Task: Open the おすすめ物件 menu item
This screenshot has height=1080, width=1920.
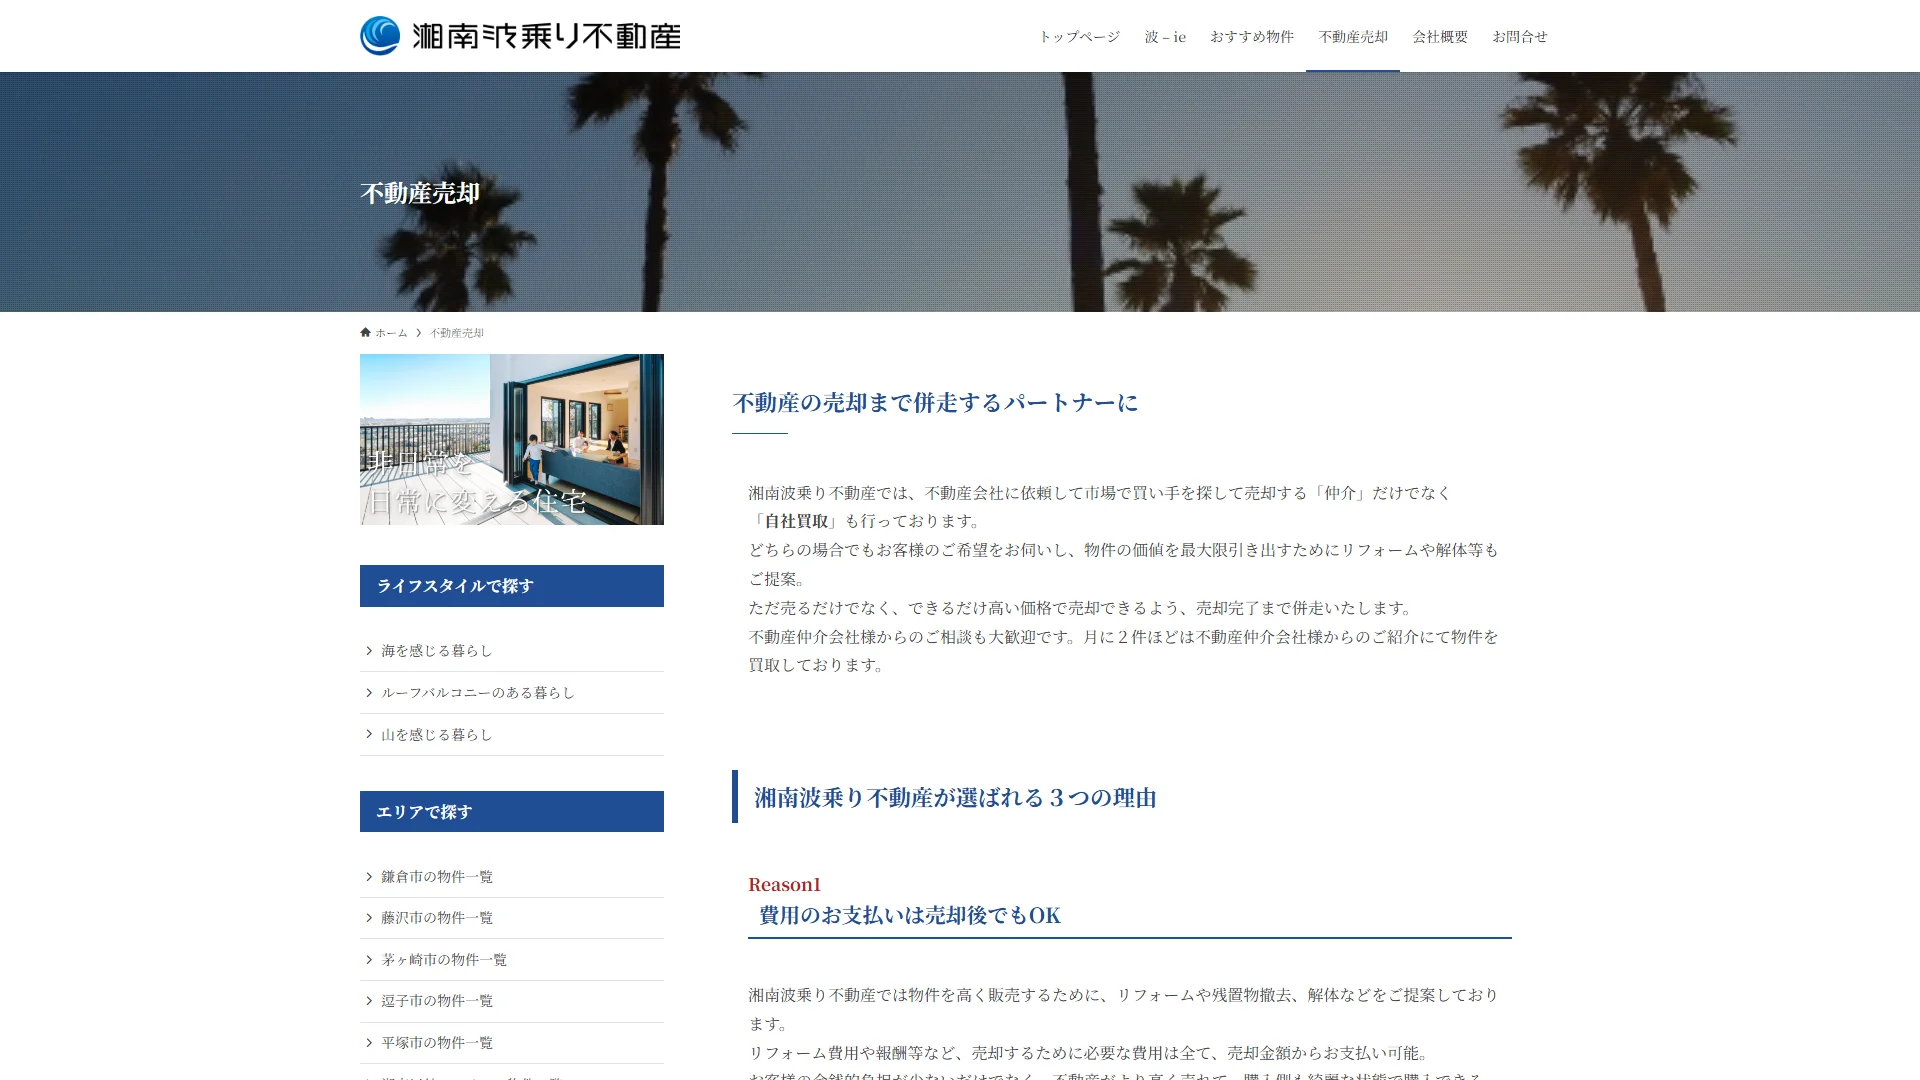Action: [x=1252, y=37]
